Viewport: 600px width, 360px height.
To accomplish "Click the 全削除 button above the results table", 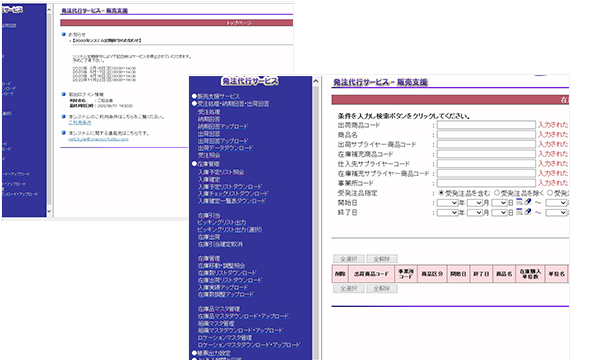I will (382, 259).
